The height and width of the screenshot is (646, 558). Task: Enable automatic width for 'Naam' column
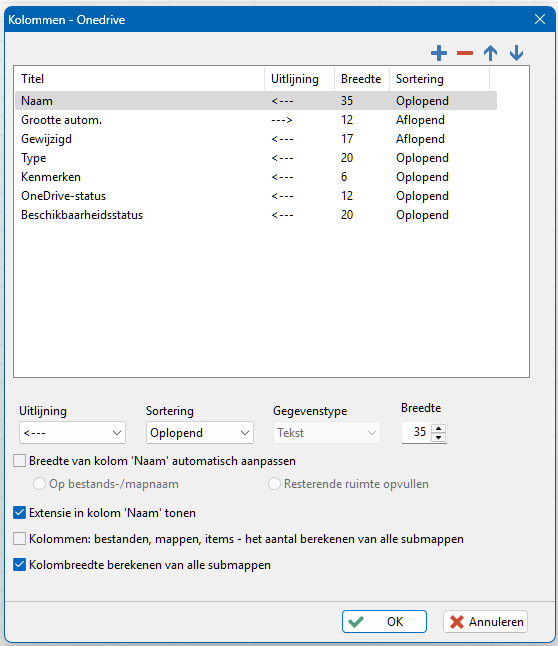click(x=19, y=461)
